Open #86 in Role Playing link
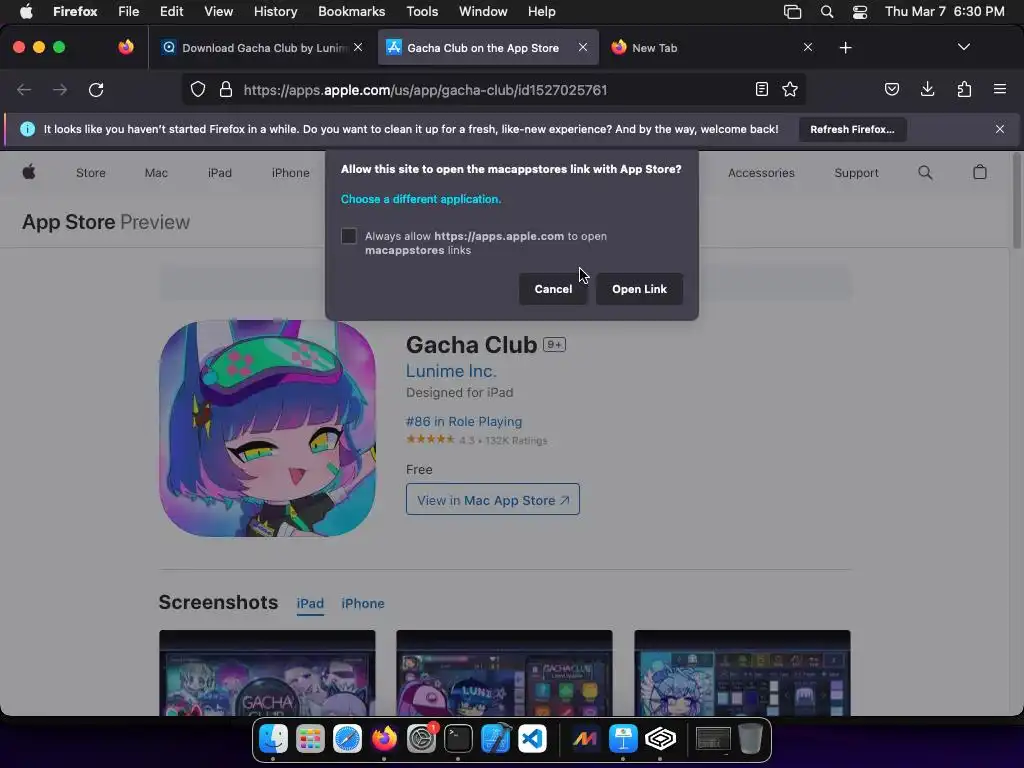The width and height of the screenshot is (1024, 768). pyautogui.click(x=464, y=422)
